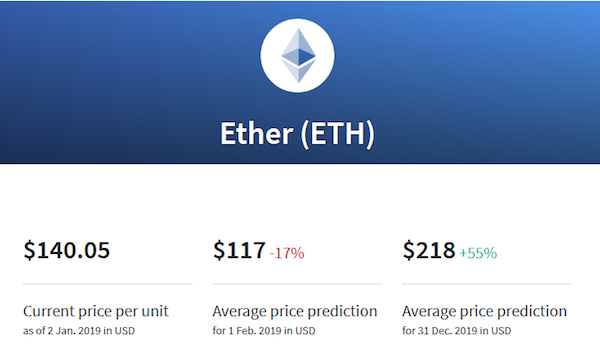Click the green +55% change indicator
Image resolution: width=600 pixels, height=363 pixels.
(x=478, y=253)
